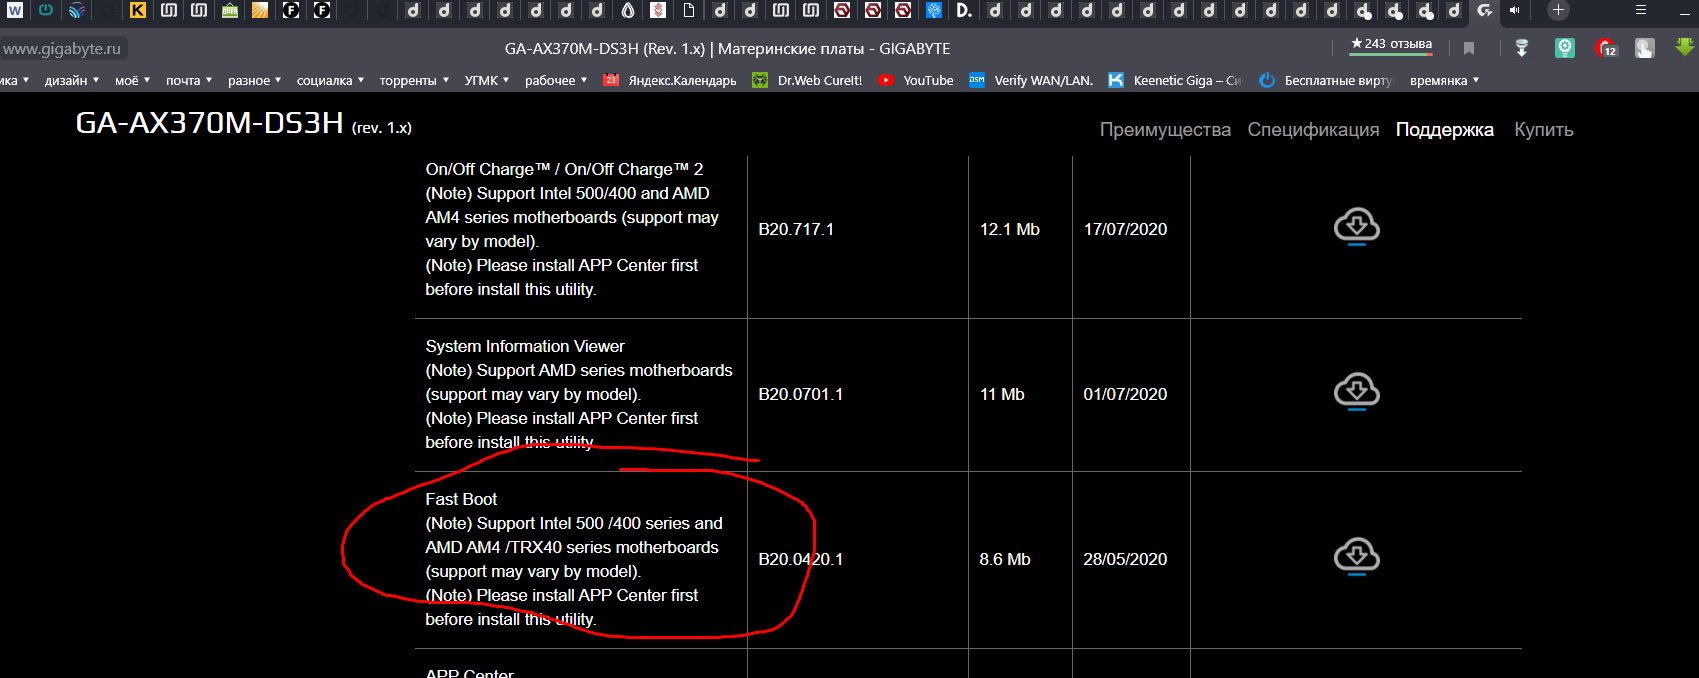This screenshot has height=678, width=1699.
Task: Click the GA-AX370M-DS3H product title
Action: click(210, 123)
